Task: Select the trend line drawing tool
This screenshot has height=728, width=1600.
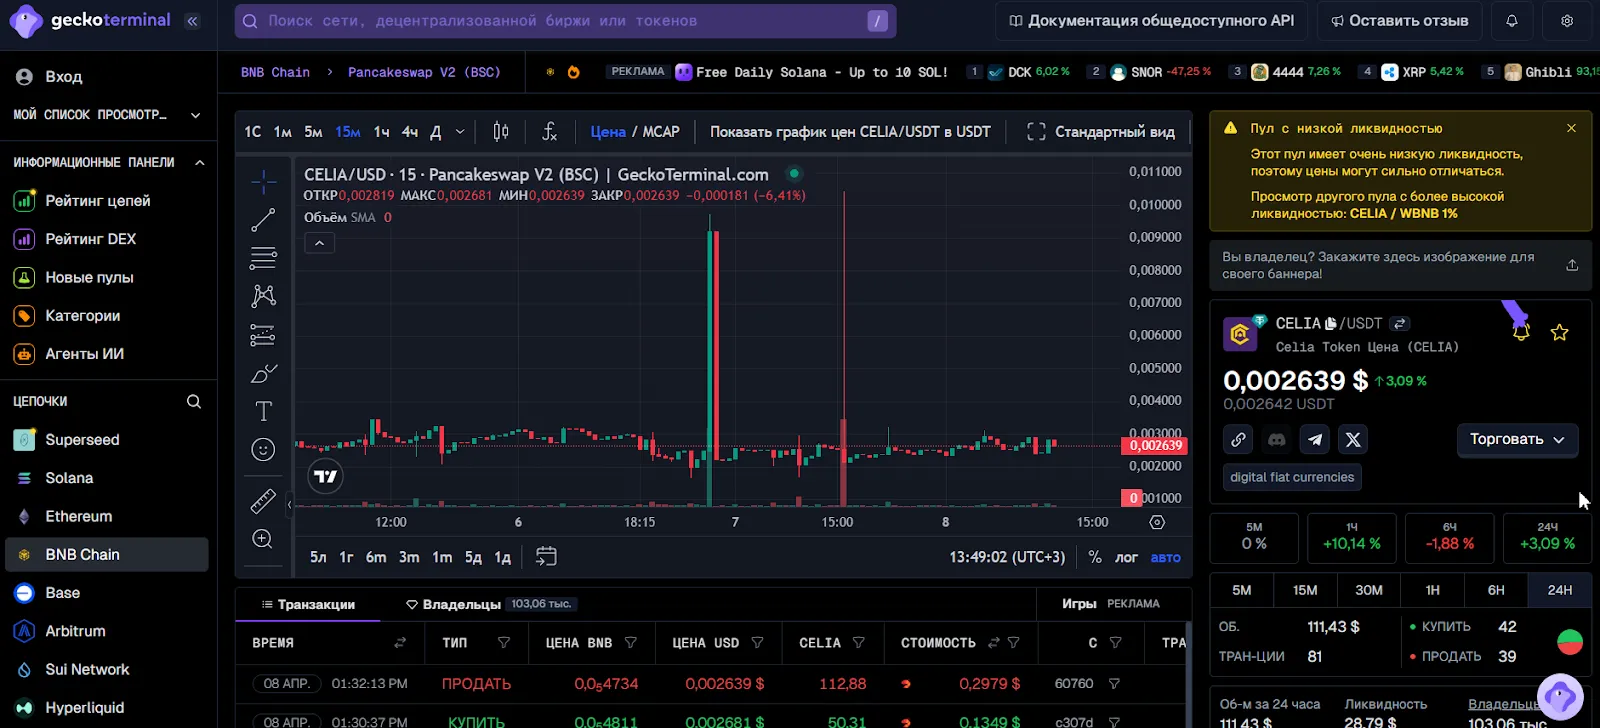Action: click(263, 220)
